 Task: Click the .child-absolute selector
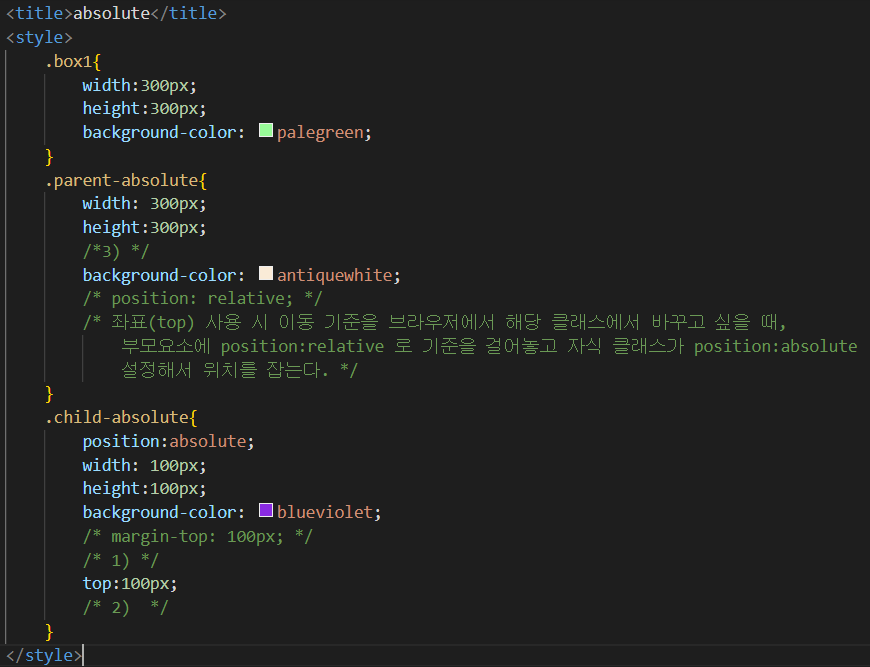point(117,417)
